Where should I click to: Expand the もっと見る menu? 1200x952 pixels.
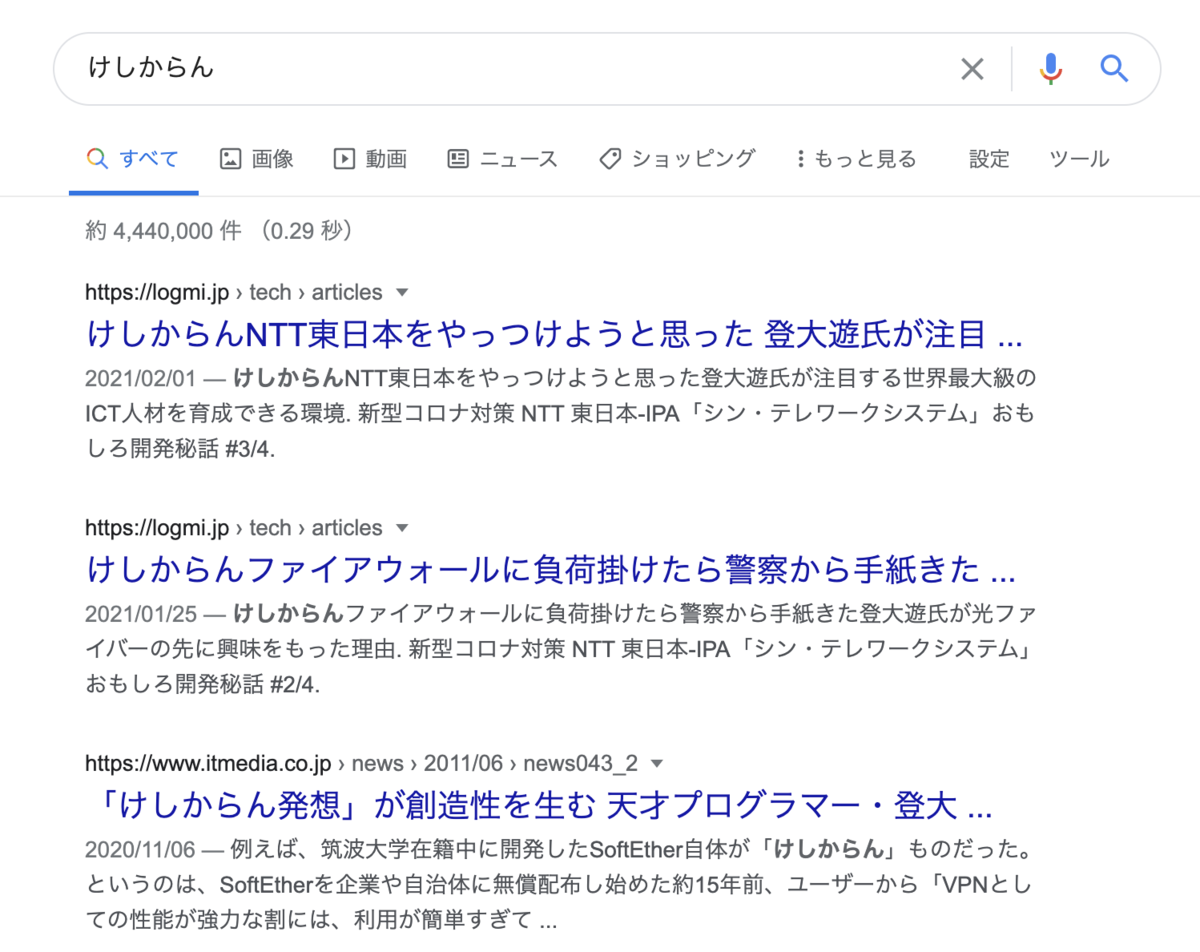point(856,159)
